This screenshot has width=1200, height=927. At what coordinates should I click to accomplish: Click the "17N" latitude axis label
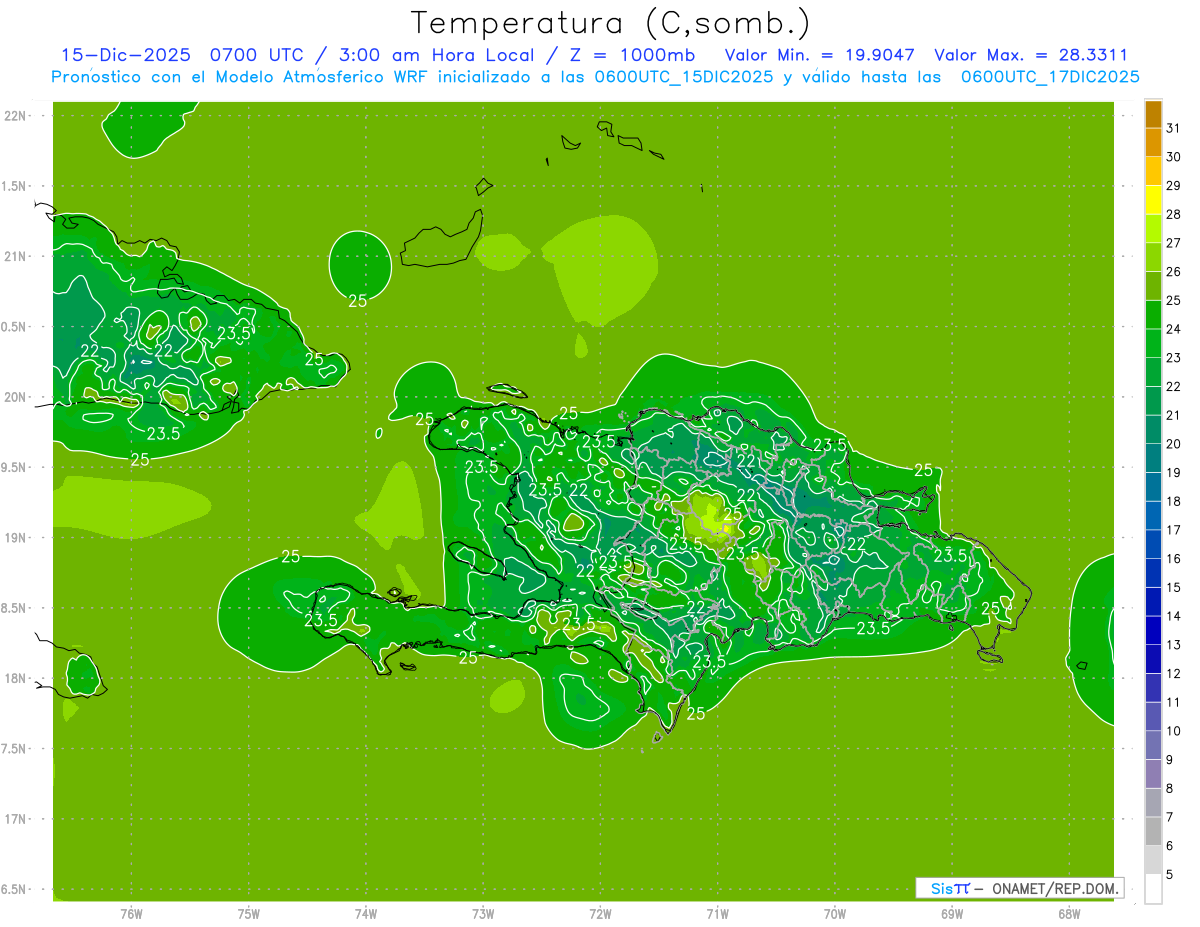click(16, 819)
